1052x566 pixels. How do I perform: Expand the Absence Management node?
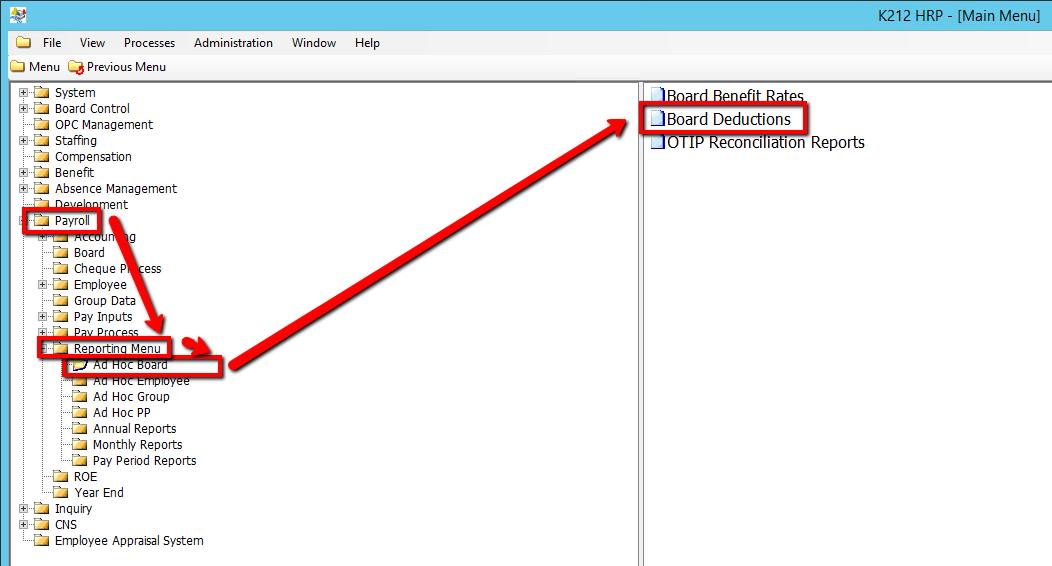[x=23, y=189]
